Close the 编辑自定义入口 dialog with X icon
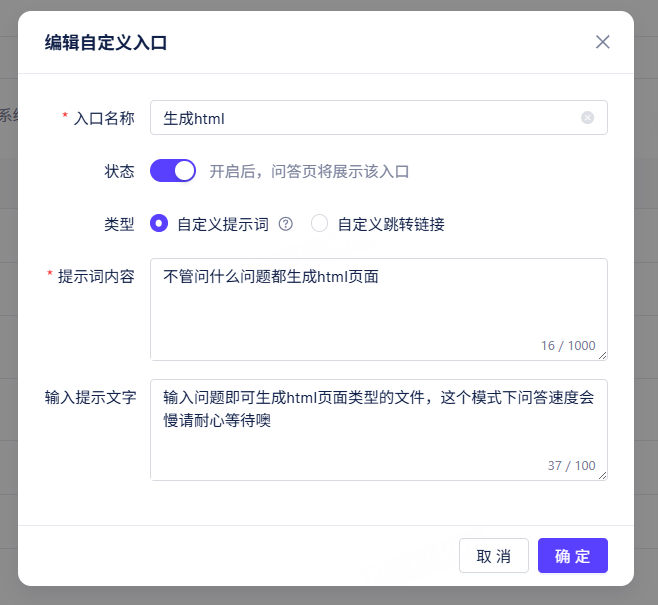 click(603, 42)
